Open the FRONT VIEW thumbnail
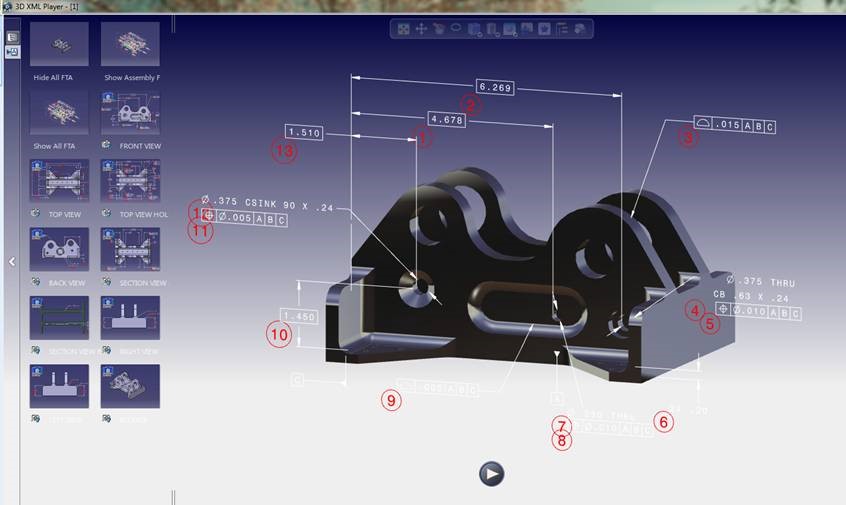Image resolution: width=846 pixels, height=505 pixels. click(x=130, y=113)
